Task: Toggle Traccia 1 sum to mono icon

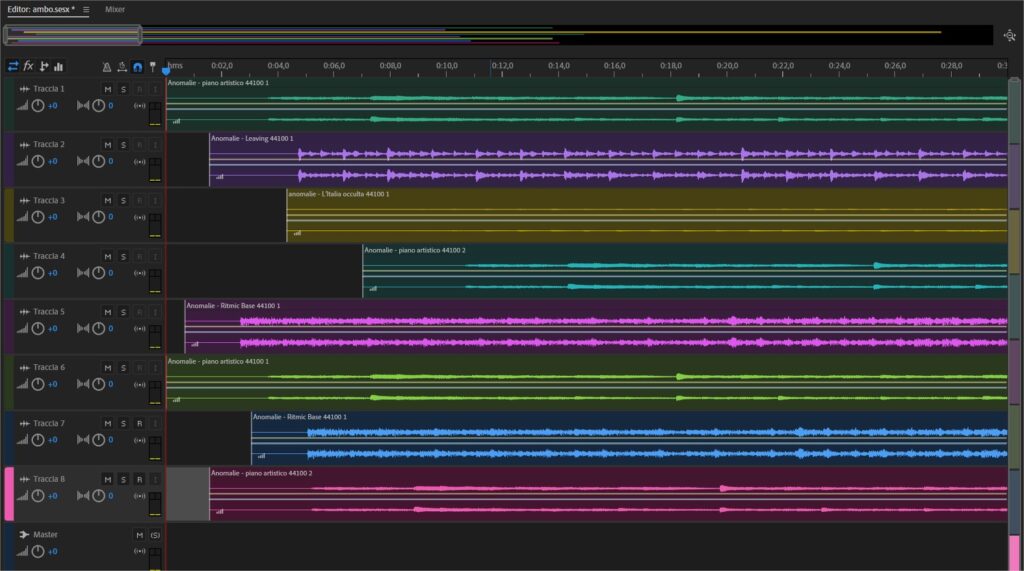Action: tap(139, 106)
